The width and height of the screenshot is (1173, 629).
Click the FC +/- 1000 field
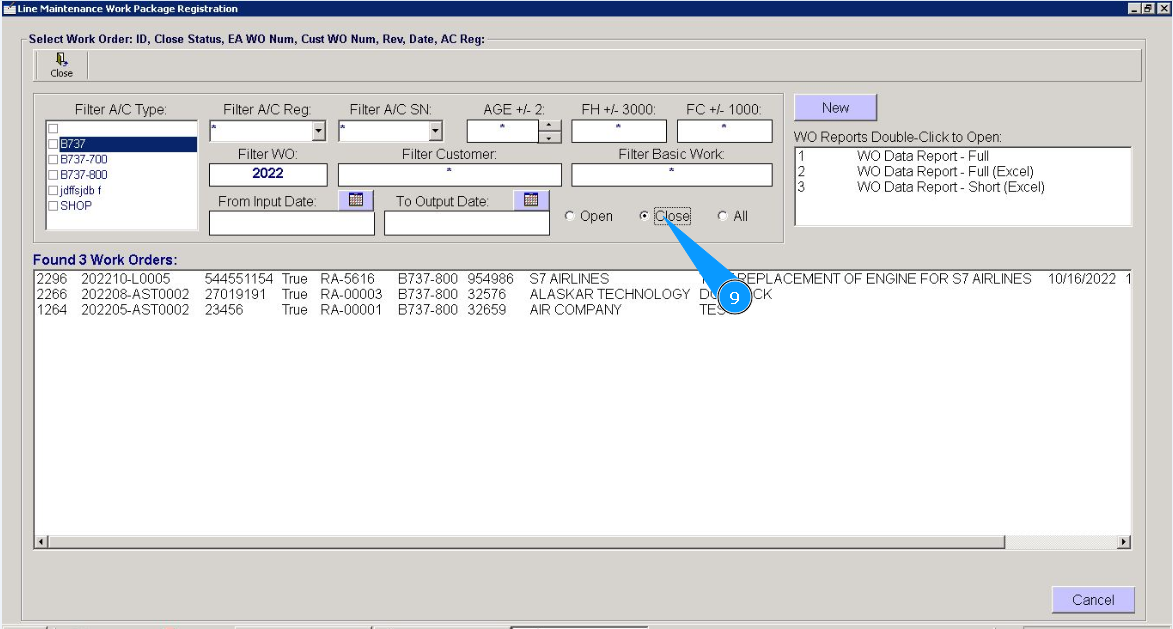click(x=724, y=131)
